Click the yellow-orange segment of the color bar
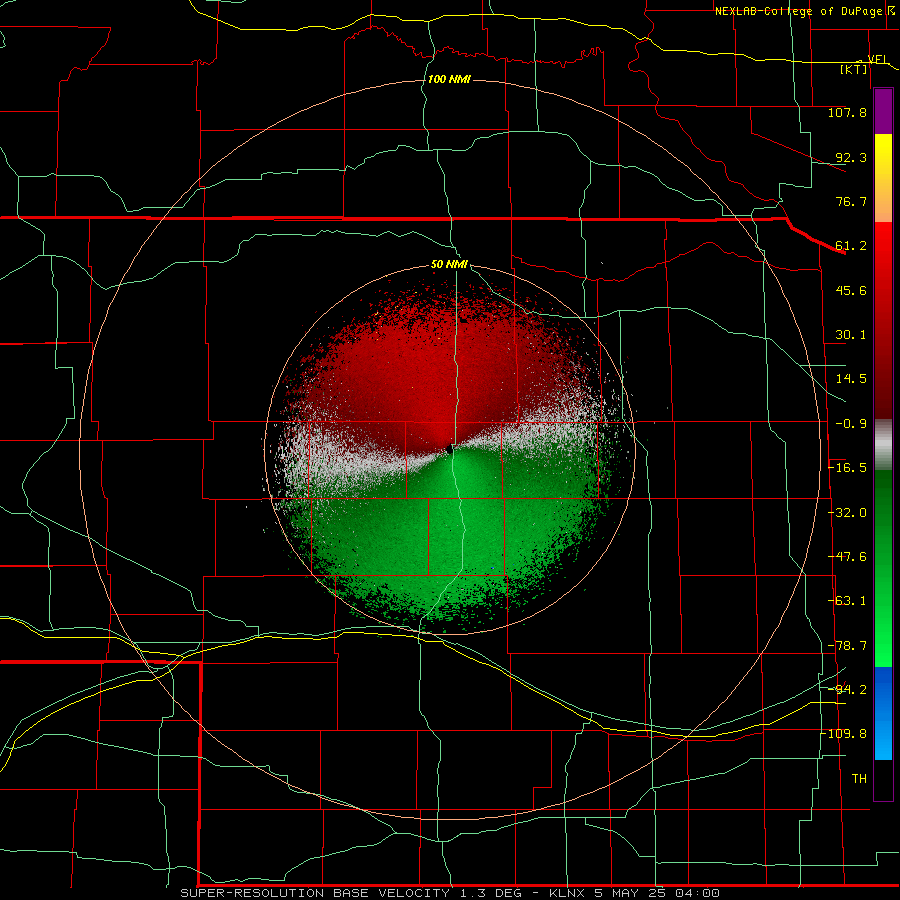This screenshot has height=900, width=900. click(883, 178)
